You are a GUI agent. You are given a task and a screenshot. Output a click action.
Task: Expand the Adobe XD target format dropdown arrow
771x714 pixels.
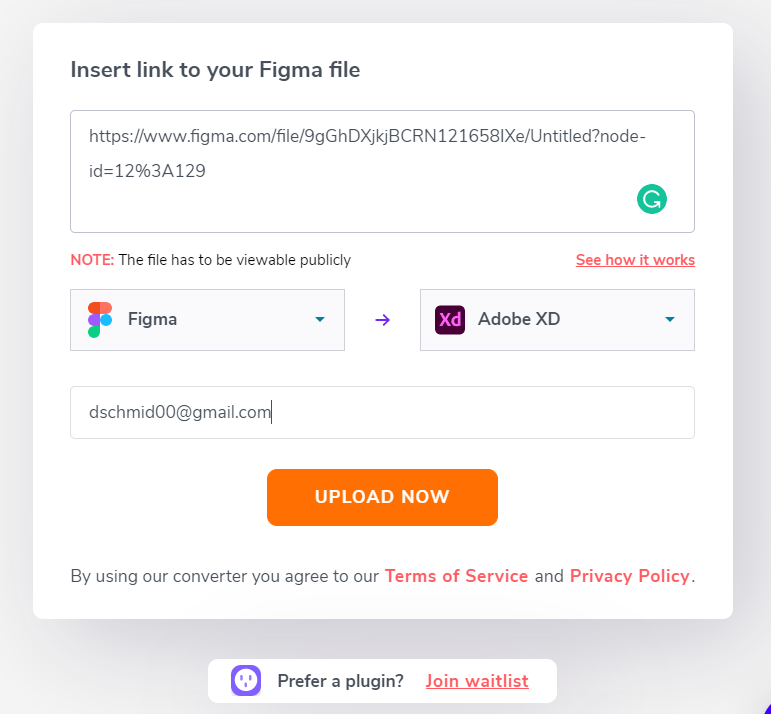tap(670, 320)
